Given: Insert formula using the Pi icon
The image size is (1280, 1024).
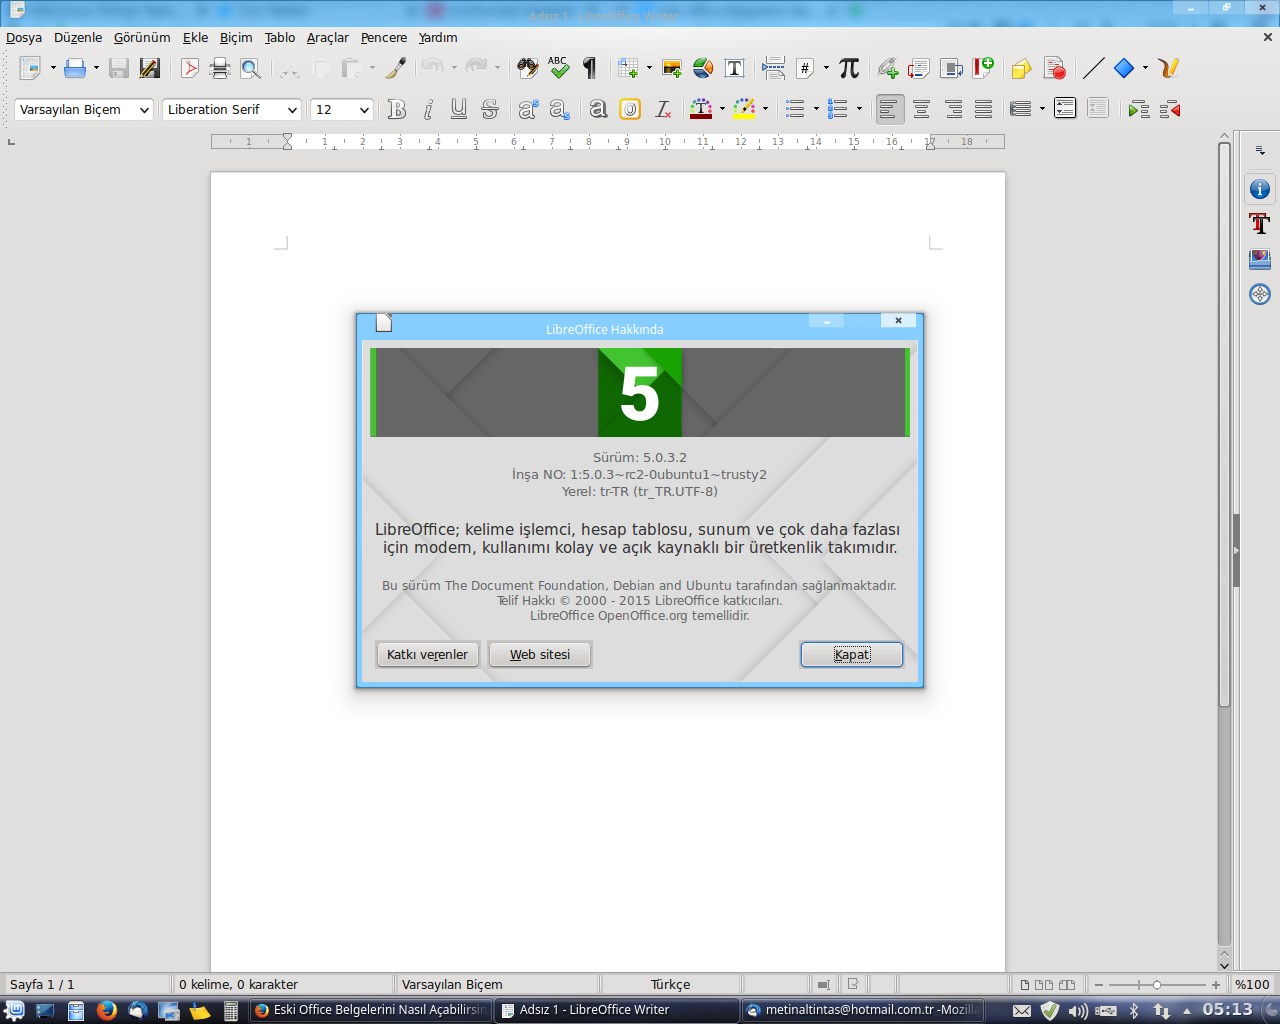Looking at the screenshot, I should [x=849, y=68].
